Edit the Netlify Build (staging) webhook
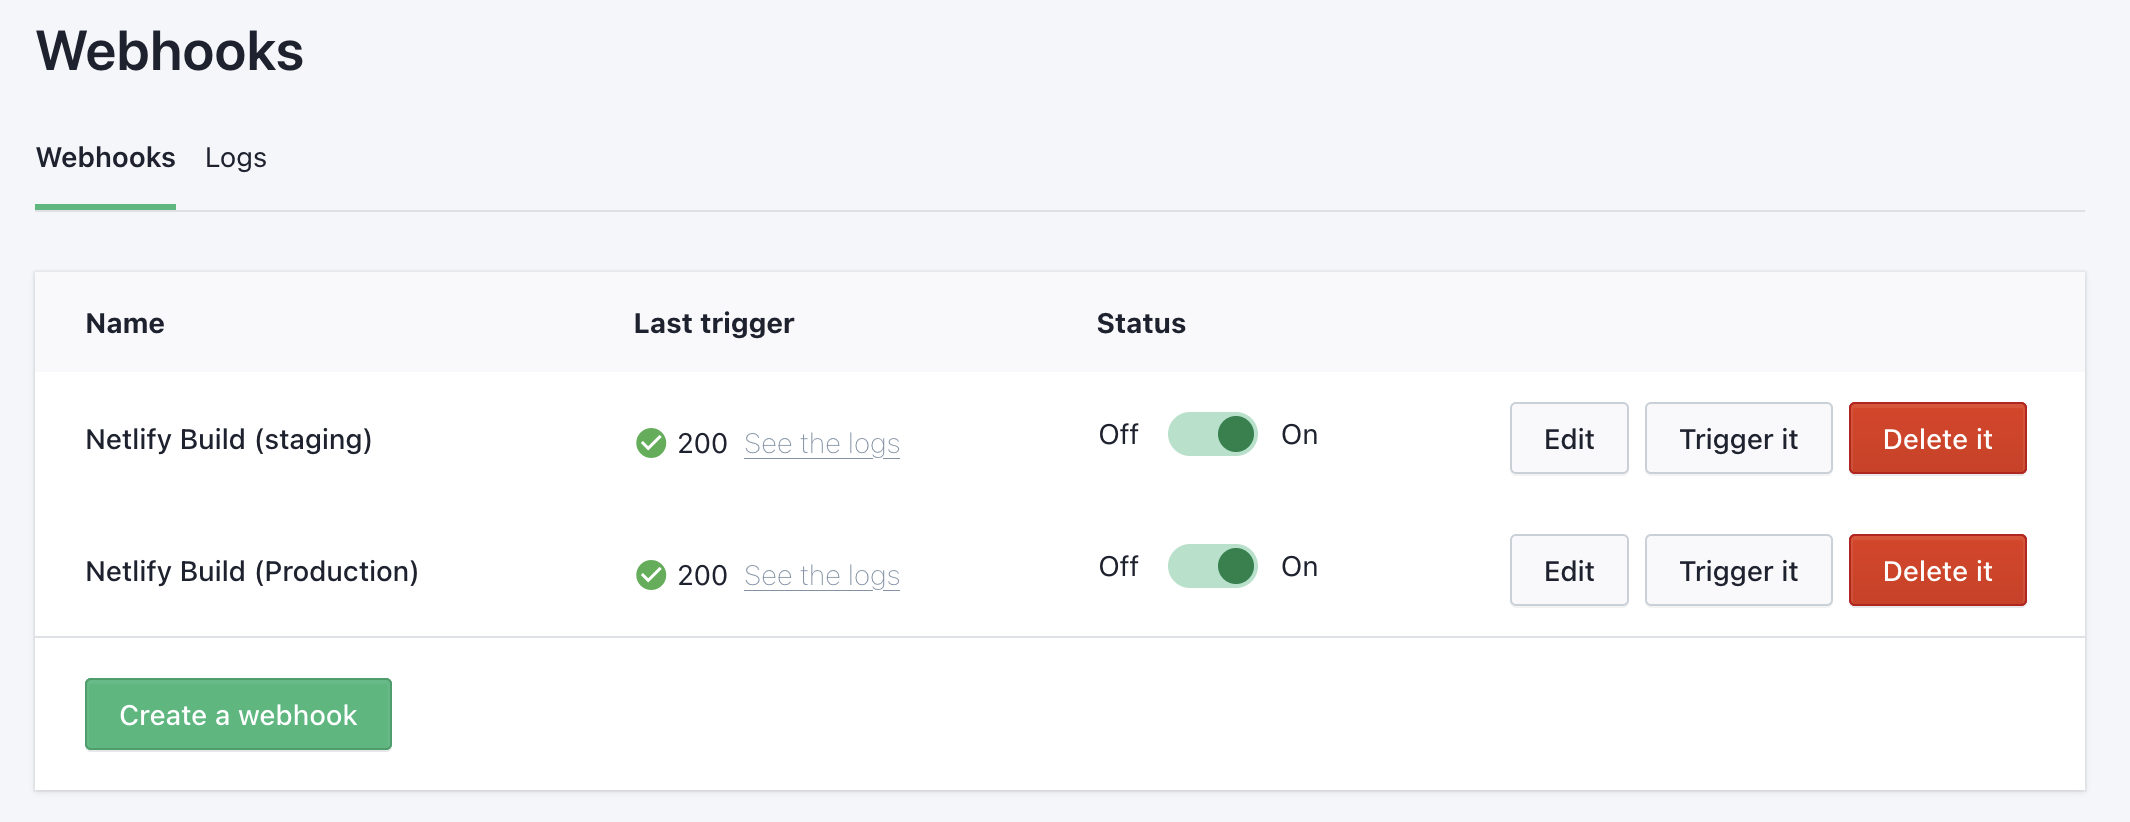Viewport: 2130px width, 822px height. pyautogui.click(x=1569, y=438)
